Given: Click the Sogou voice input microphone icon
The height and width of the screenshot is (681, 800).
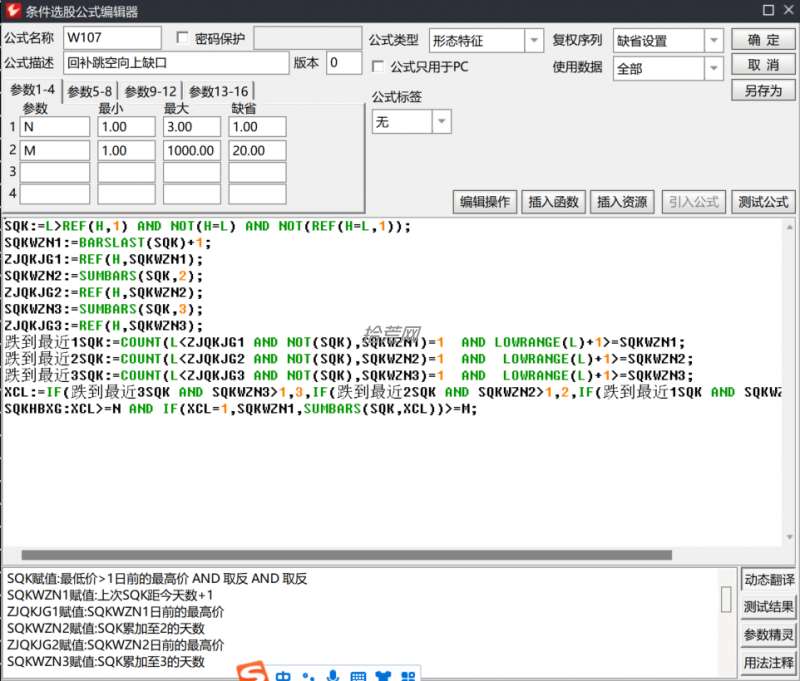Looking at the screenshot, I should click(333, 675).
